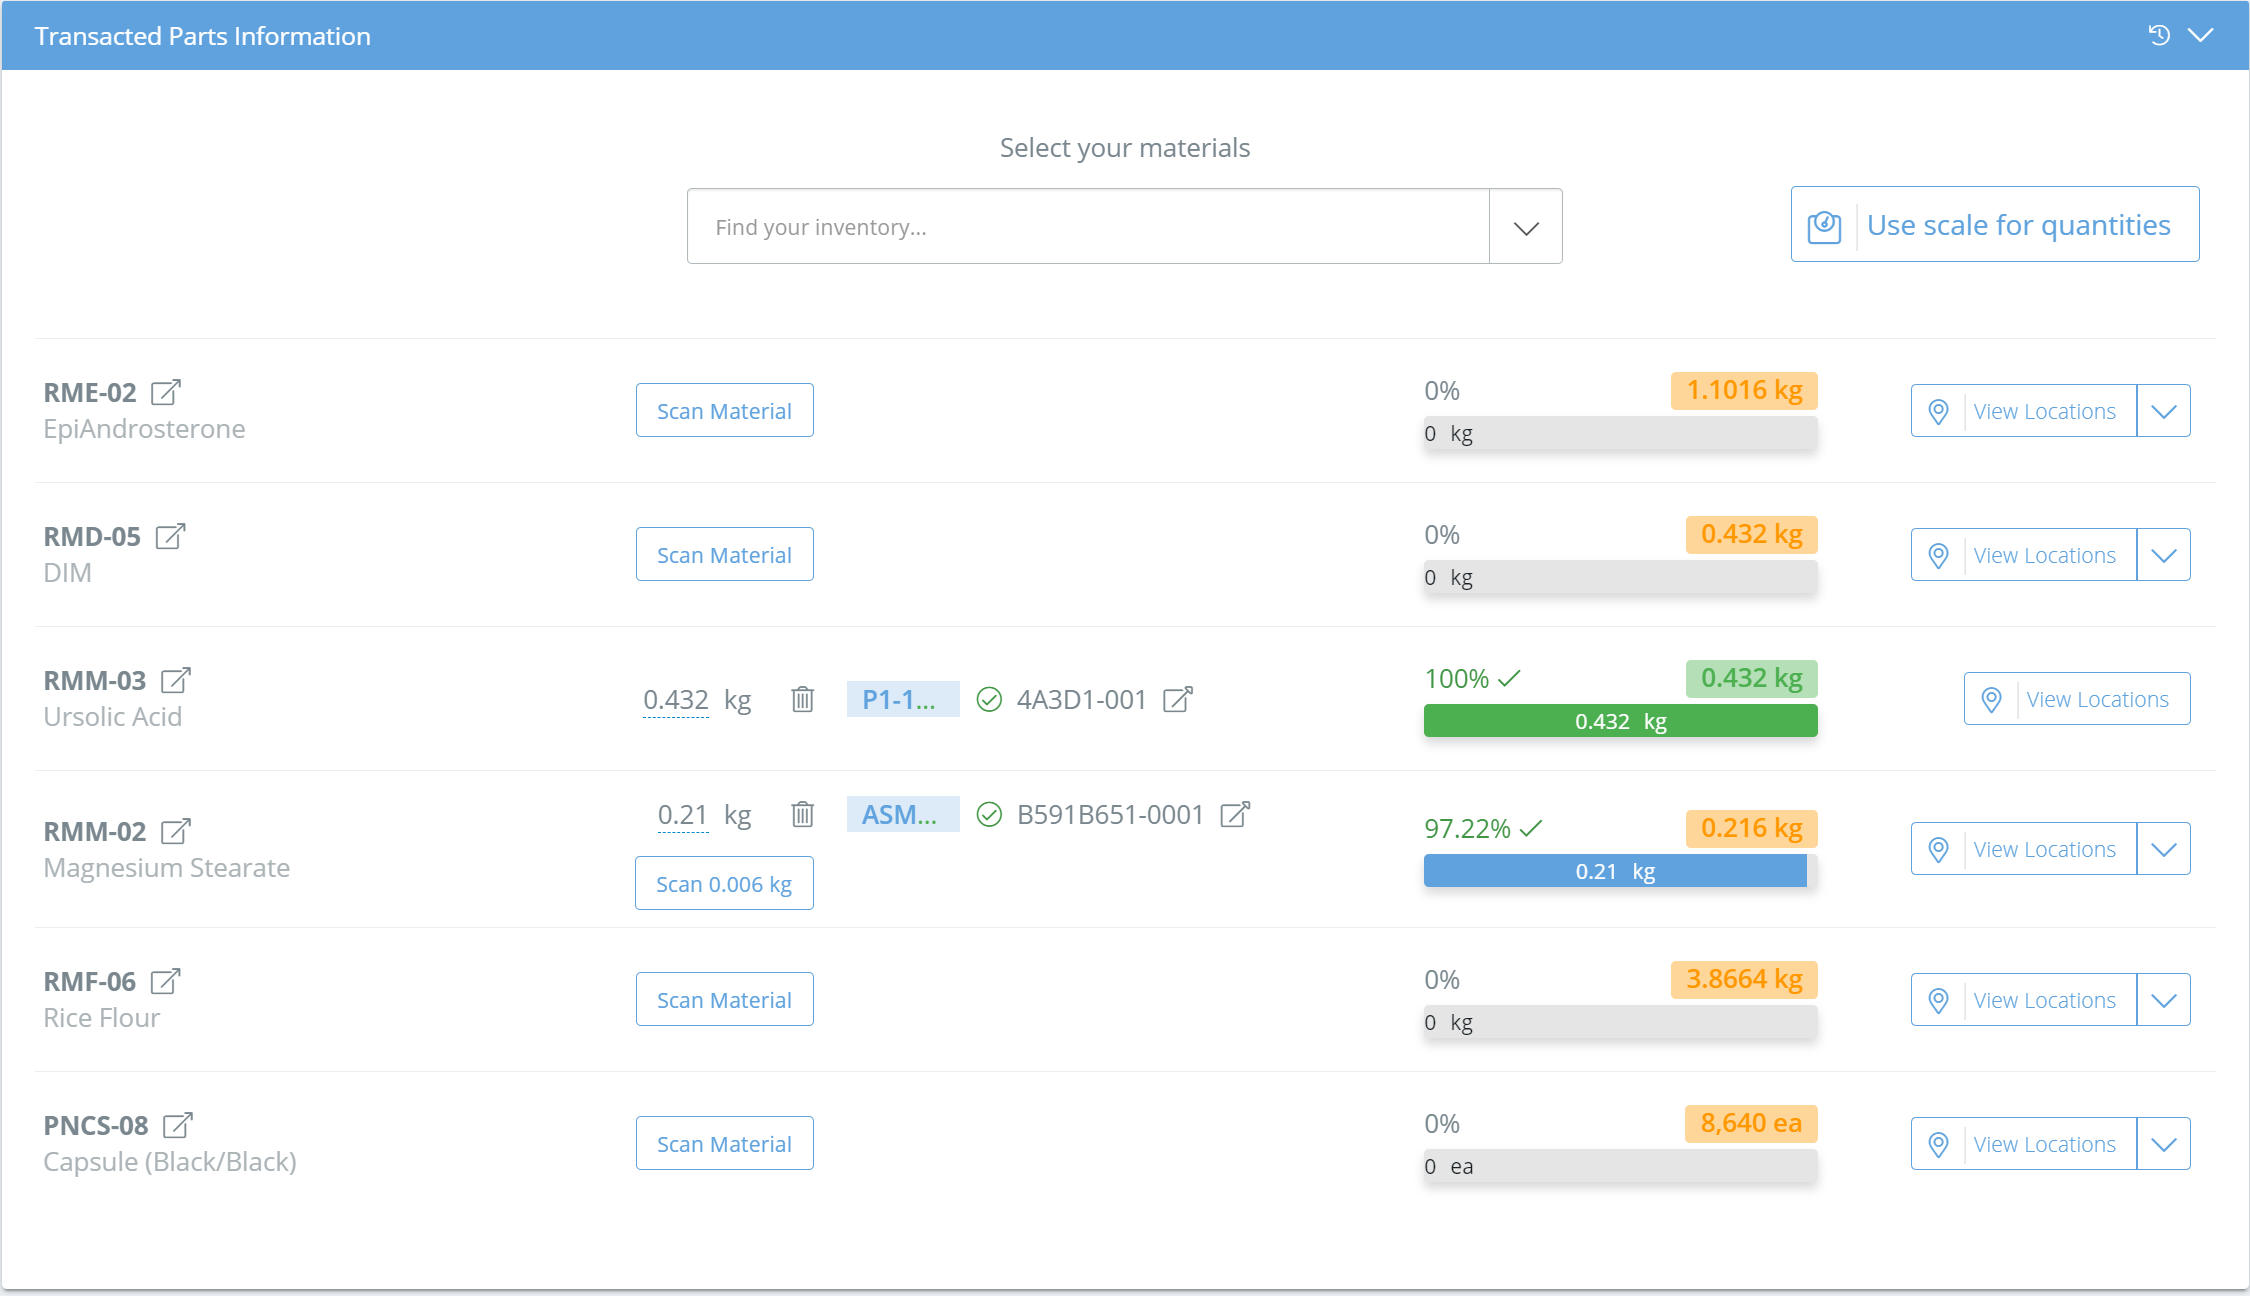Screen dimensions: 2250x1296
Task: Click the green Ursolic Acid progress bar
Action: 1620,721
